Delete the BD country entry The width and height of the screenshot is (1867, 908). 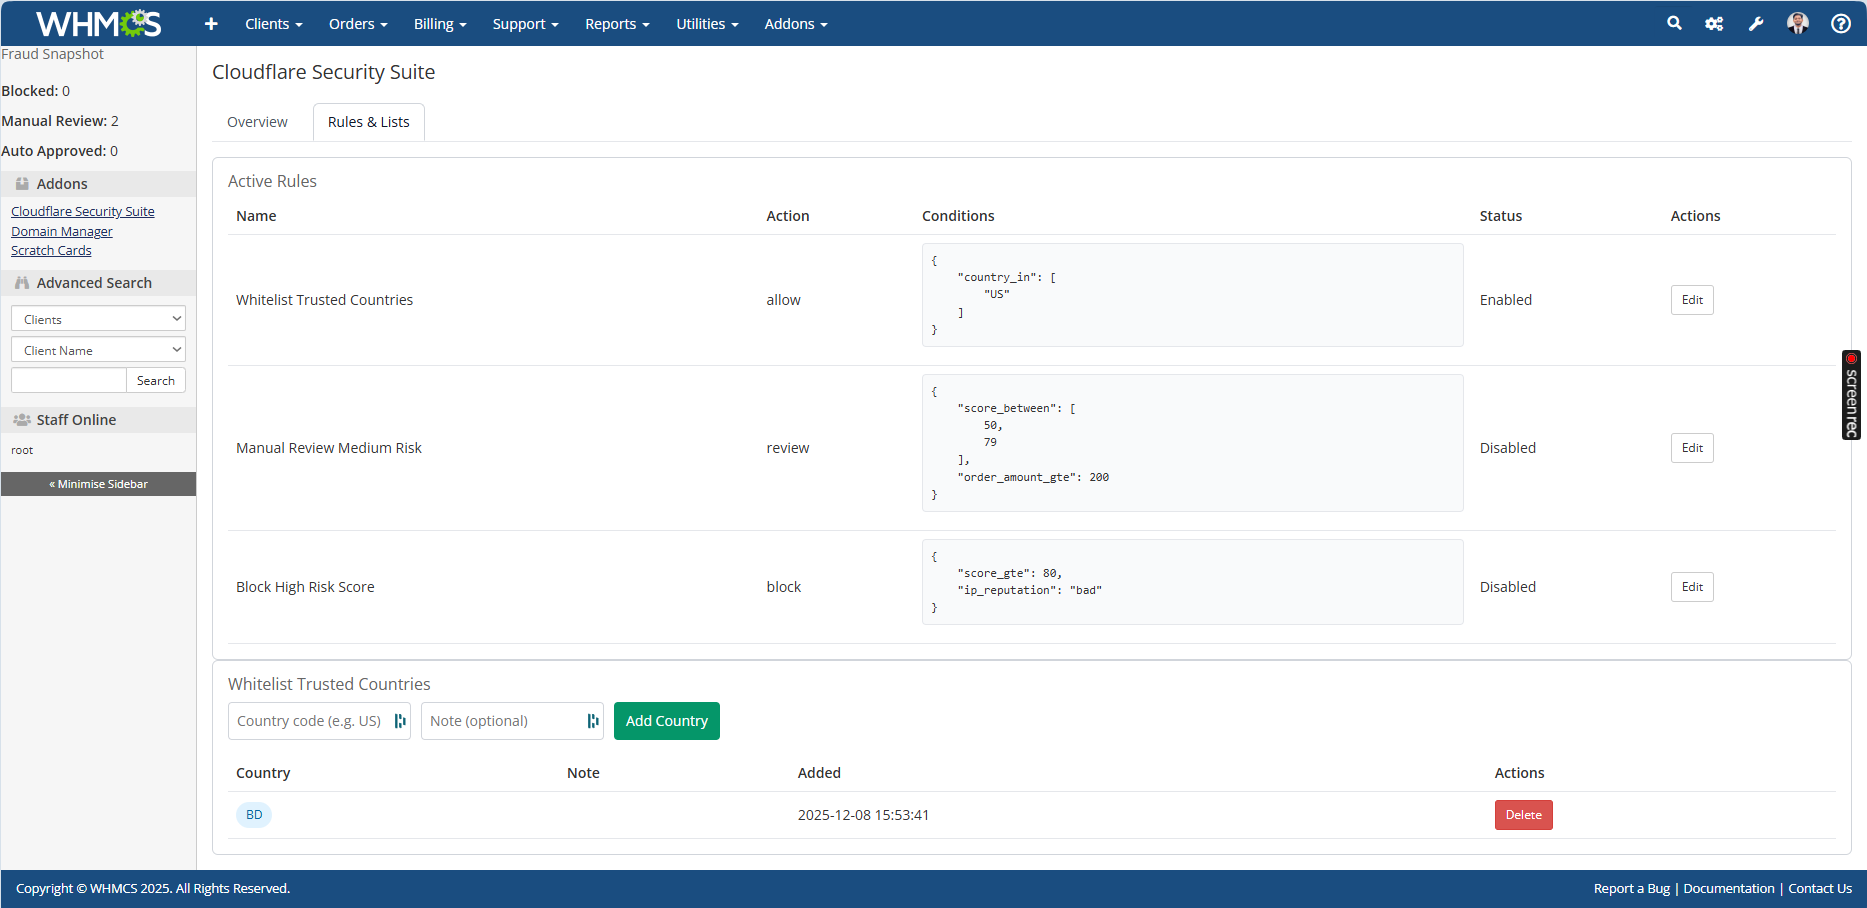[1523, 815]
